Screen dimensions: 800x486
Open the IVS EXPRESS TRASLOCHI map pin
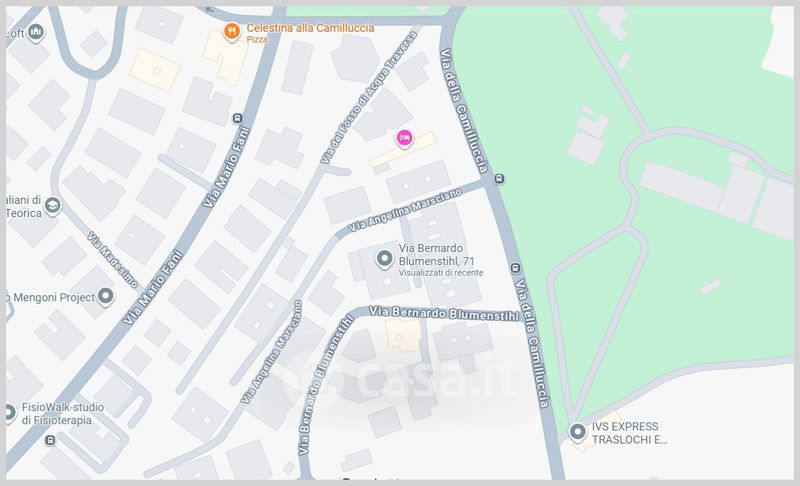(578, 432)
